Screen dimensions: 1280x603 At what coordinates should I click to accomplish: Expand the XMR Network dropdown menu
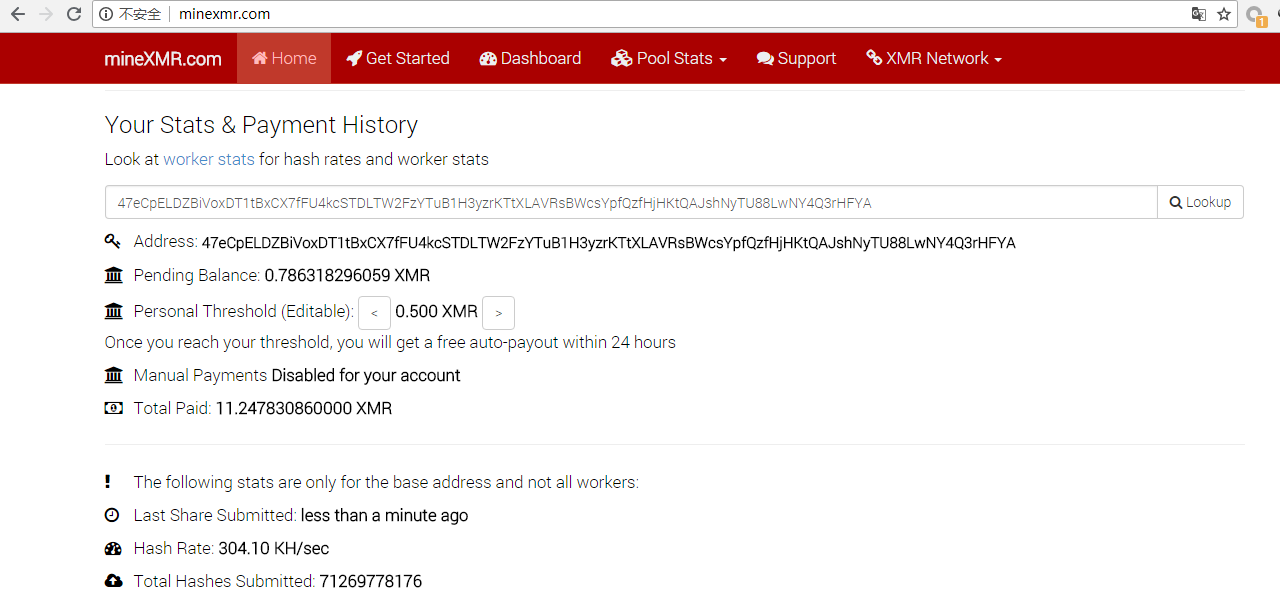934,58
